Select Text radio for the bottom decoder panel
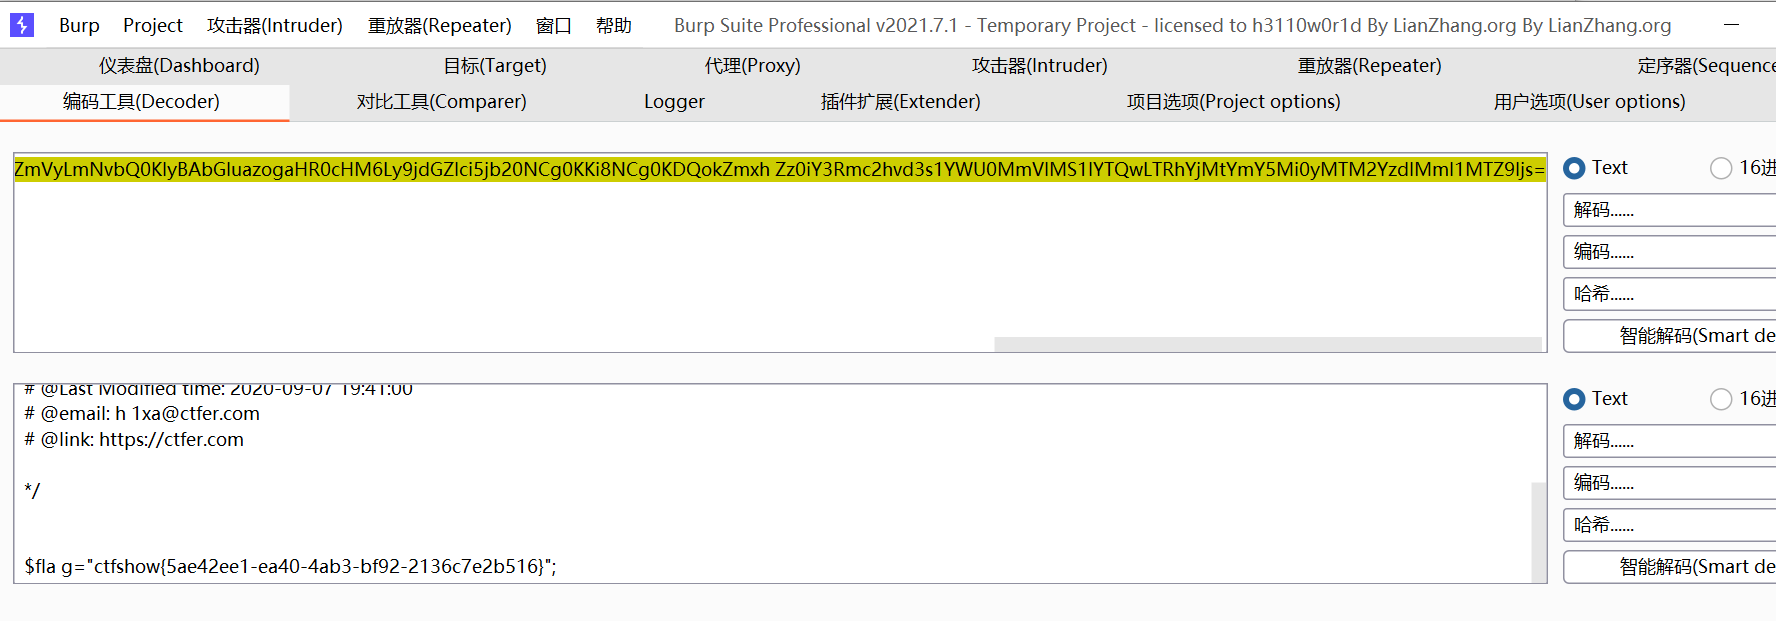 tap(1574, 399)
